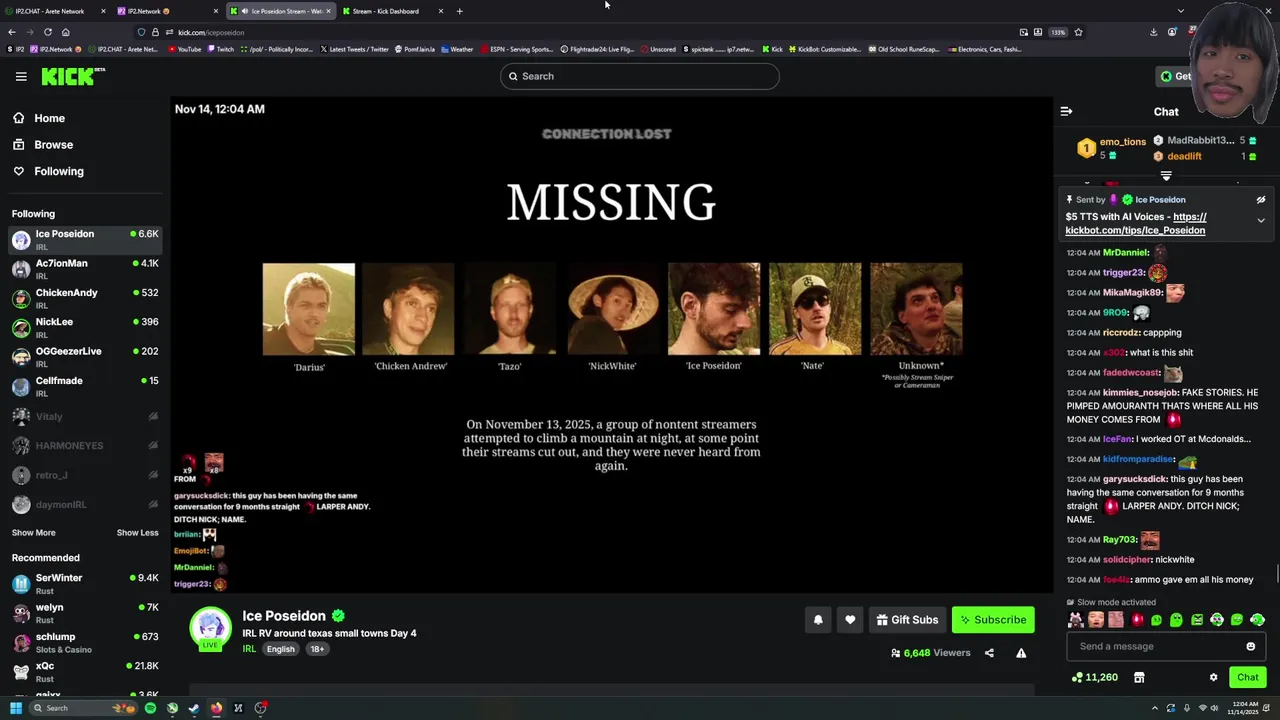The image size is (1280, 720).
Task: Reload the page
Action: pos(47,32)
